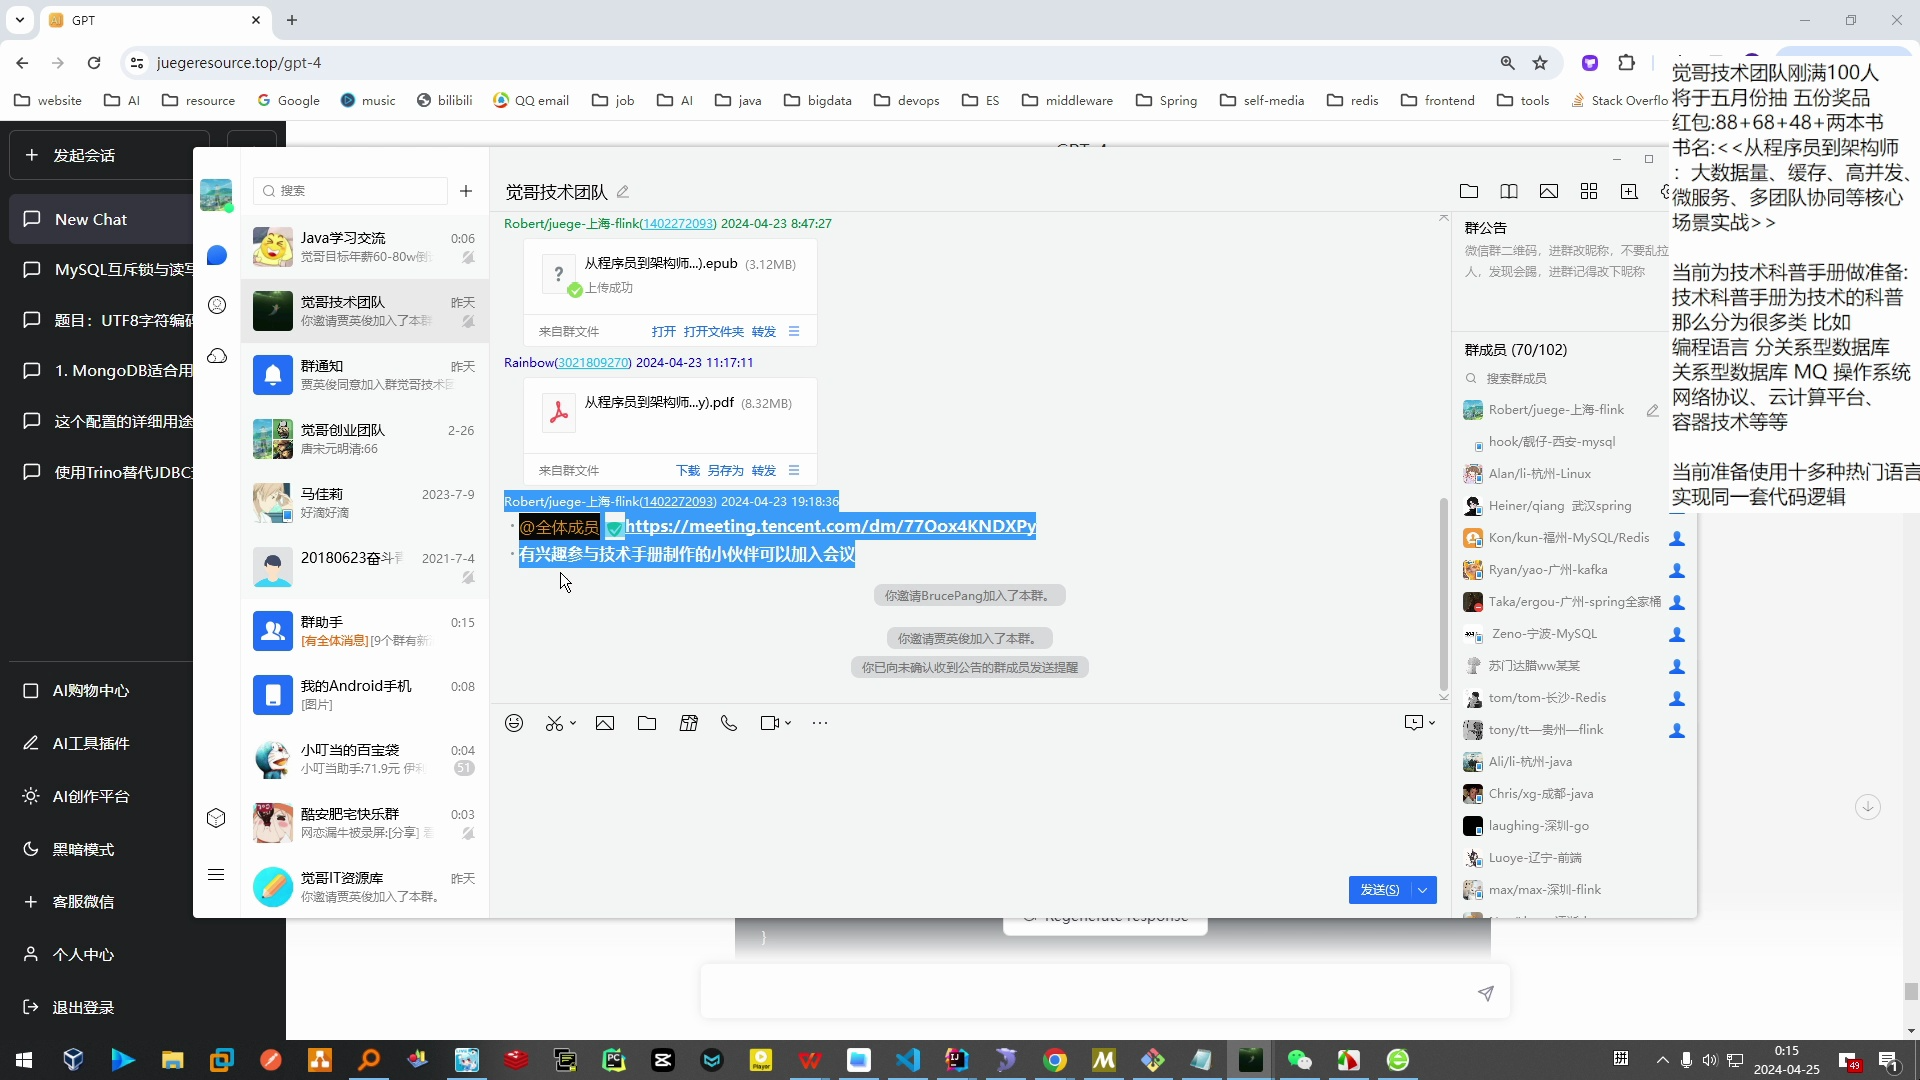1920x1080 pixels.
Task: Click New Chat in the GPT sidebar
Action: coord(102,219)
